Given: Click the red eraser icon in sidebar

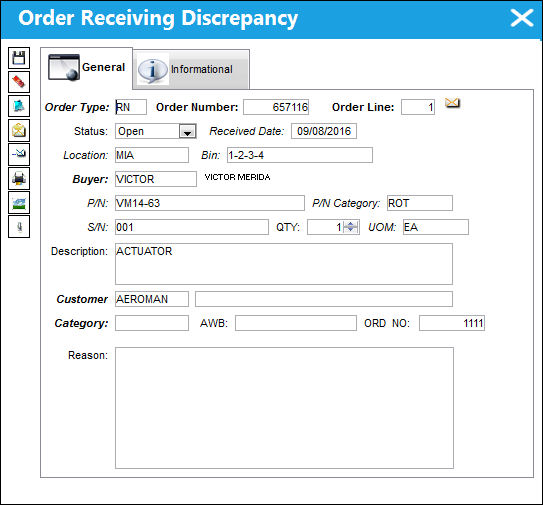Looking at the screenshot, I should tap(19, 82).
